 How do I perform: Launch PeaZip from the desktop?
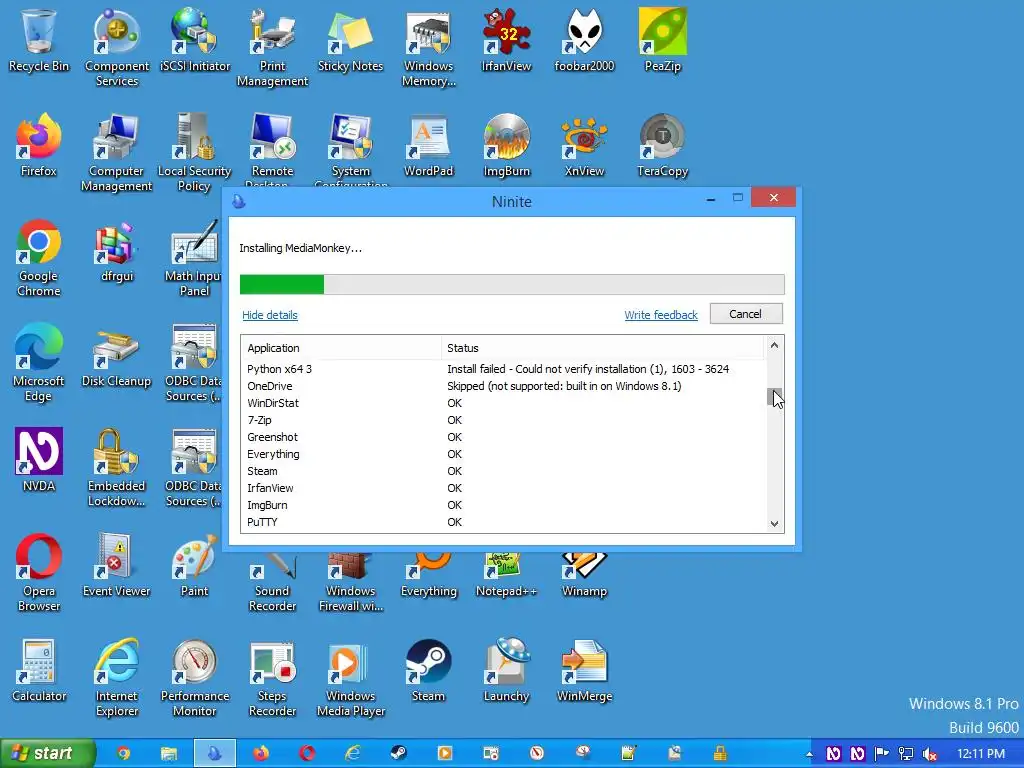click(662, 39)
